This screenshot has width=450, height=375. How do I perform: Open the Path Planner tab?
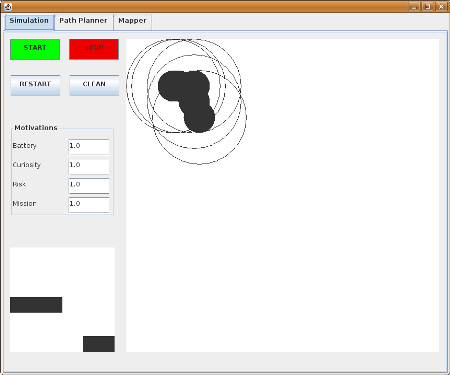click(x=83, y=22)
